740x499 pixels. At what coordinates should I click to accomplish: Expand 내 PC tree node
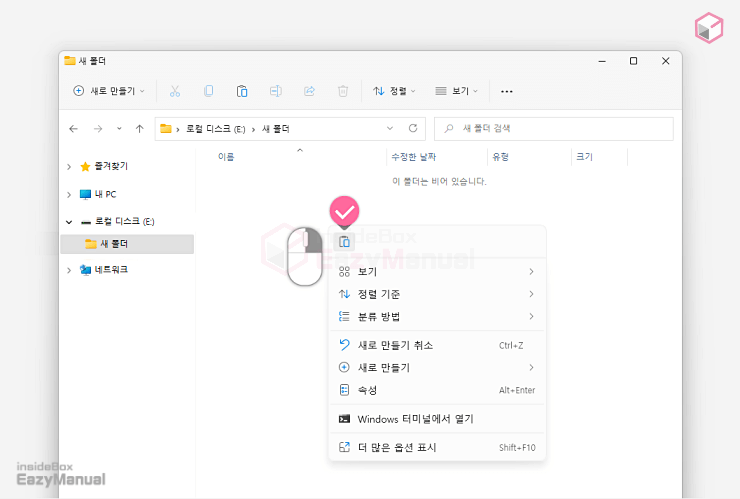tap(69, 195)
